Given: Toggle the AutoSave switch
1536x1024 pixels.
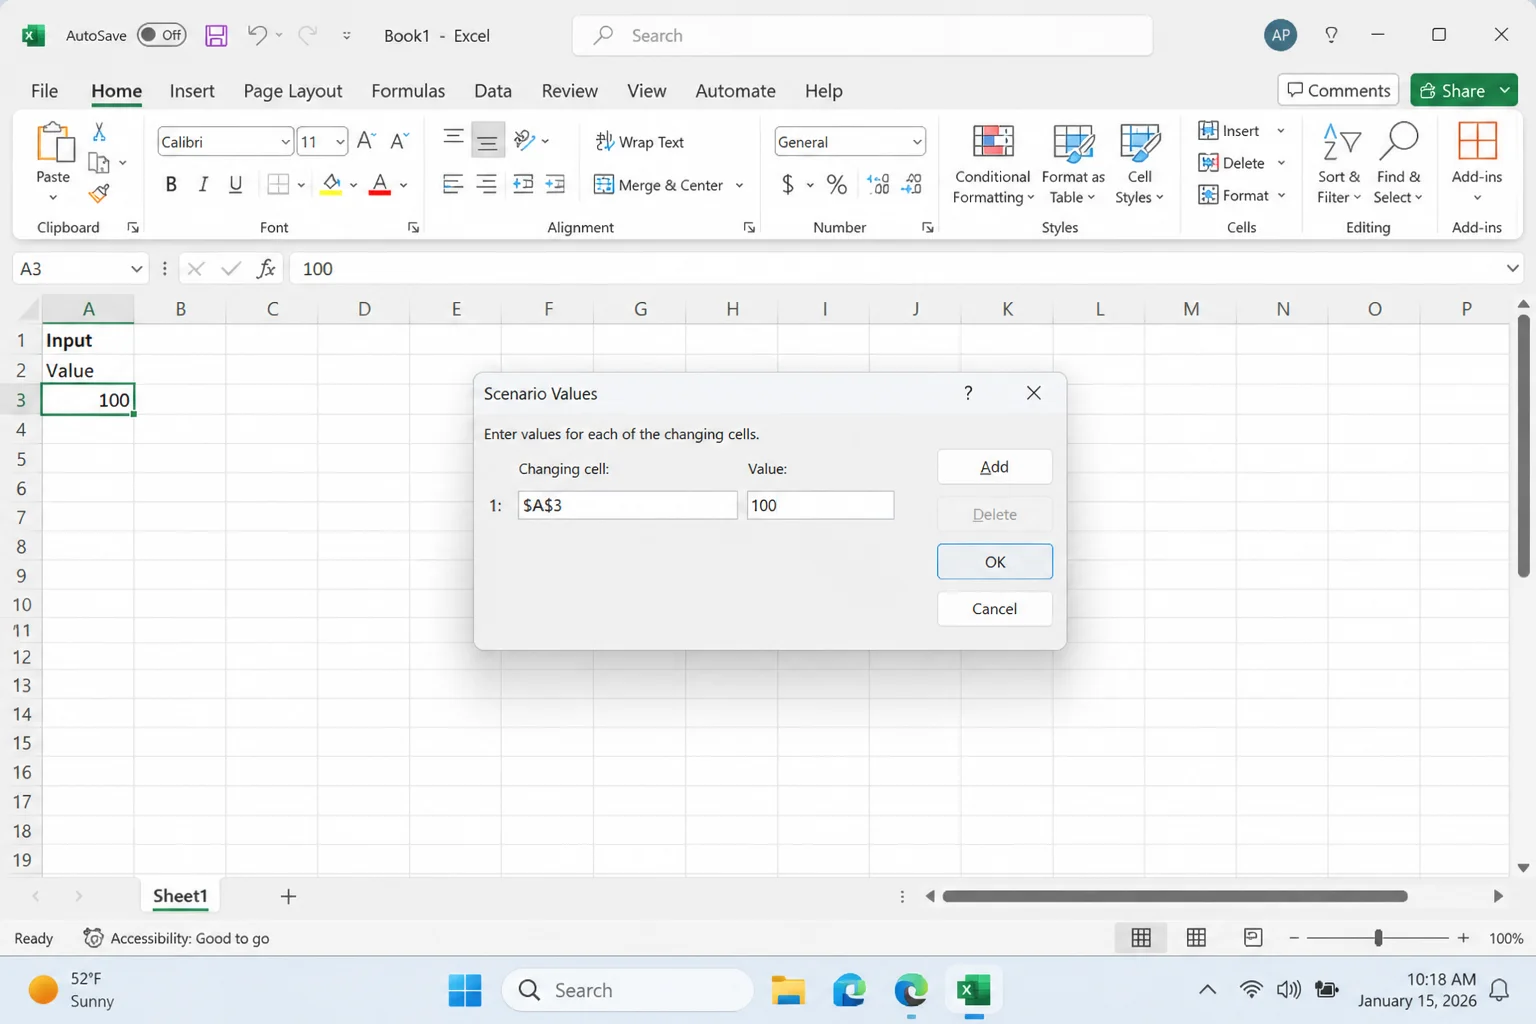Looking at the screenshot, I should click(x=162, y=35).
